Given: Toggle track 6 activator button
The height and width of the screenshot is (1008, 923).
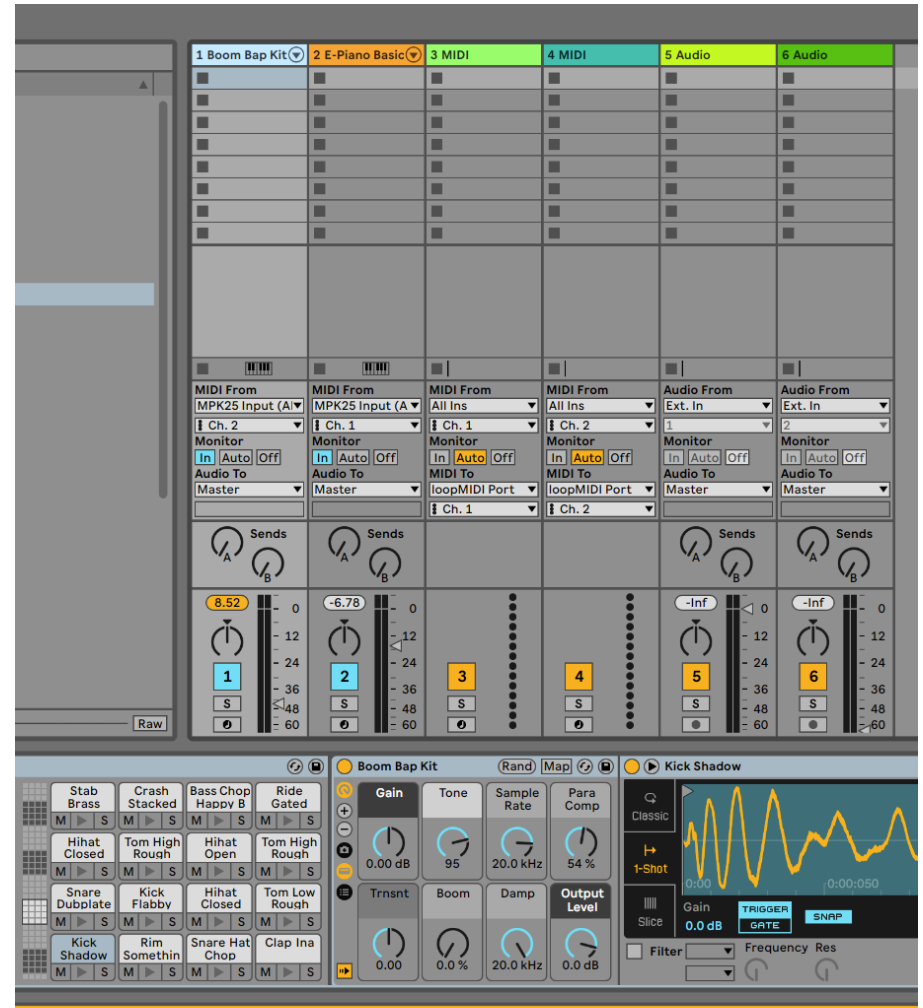Looking at the screenshot, I should pyautogui.click(x=813, y=676).
